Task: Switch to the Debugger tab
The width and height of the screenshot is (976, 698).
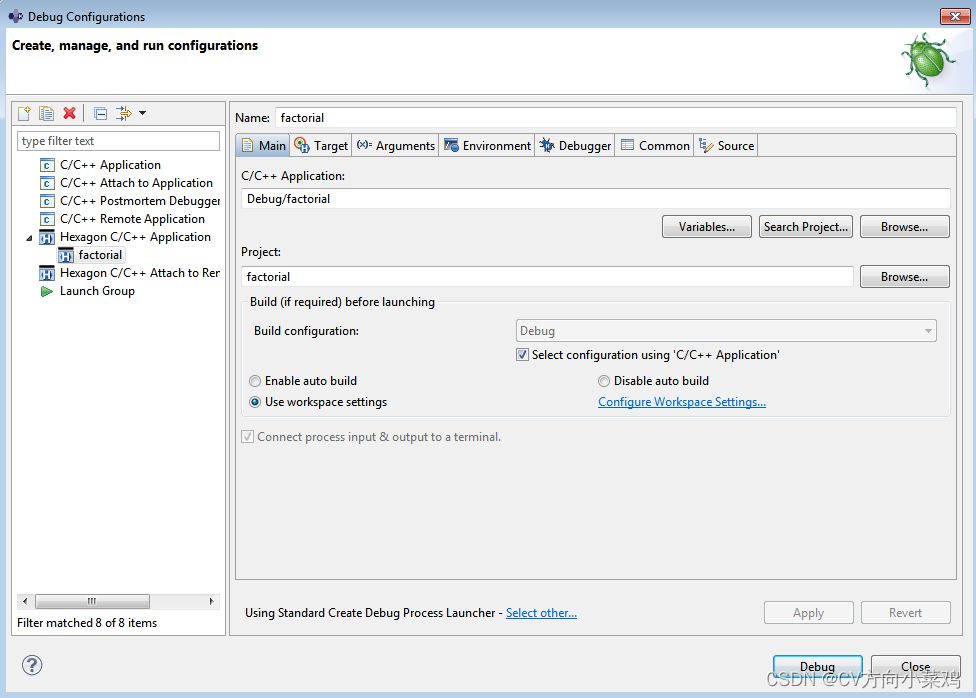Action: point(575,146)
